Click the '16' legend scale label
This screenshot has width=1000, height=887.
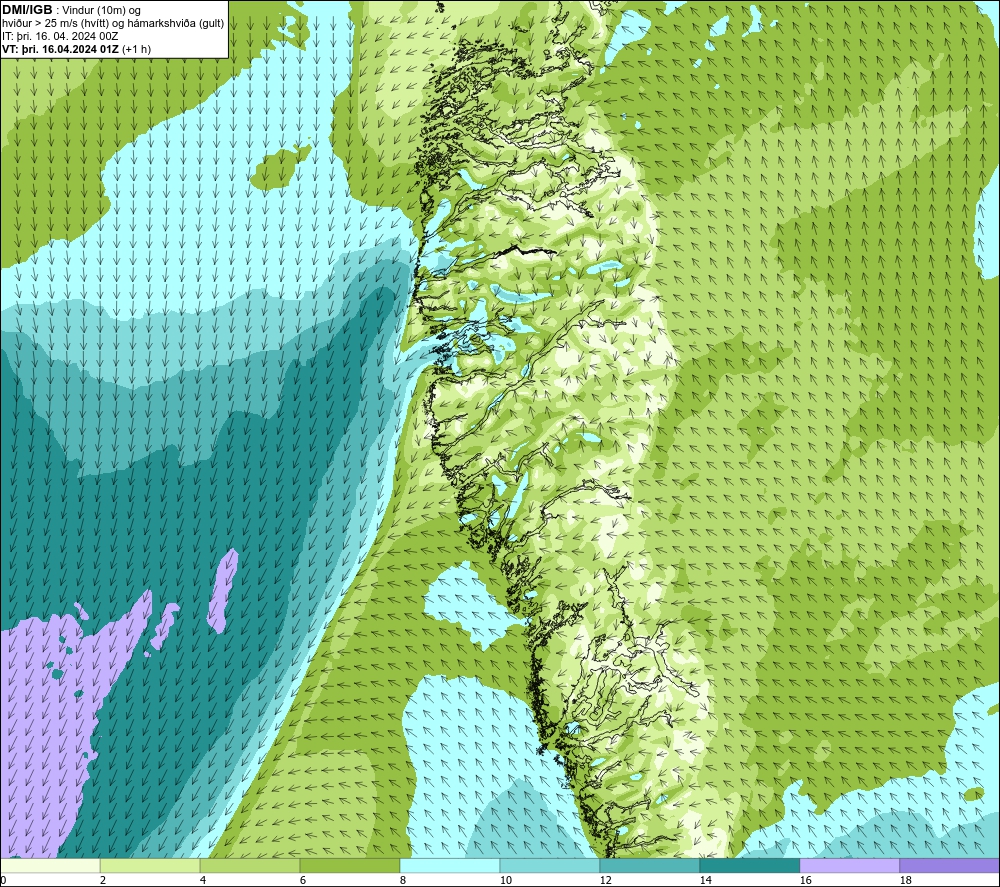(805, 880)
